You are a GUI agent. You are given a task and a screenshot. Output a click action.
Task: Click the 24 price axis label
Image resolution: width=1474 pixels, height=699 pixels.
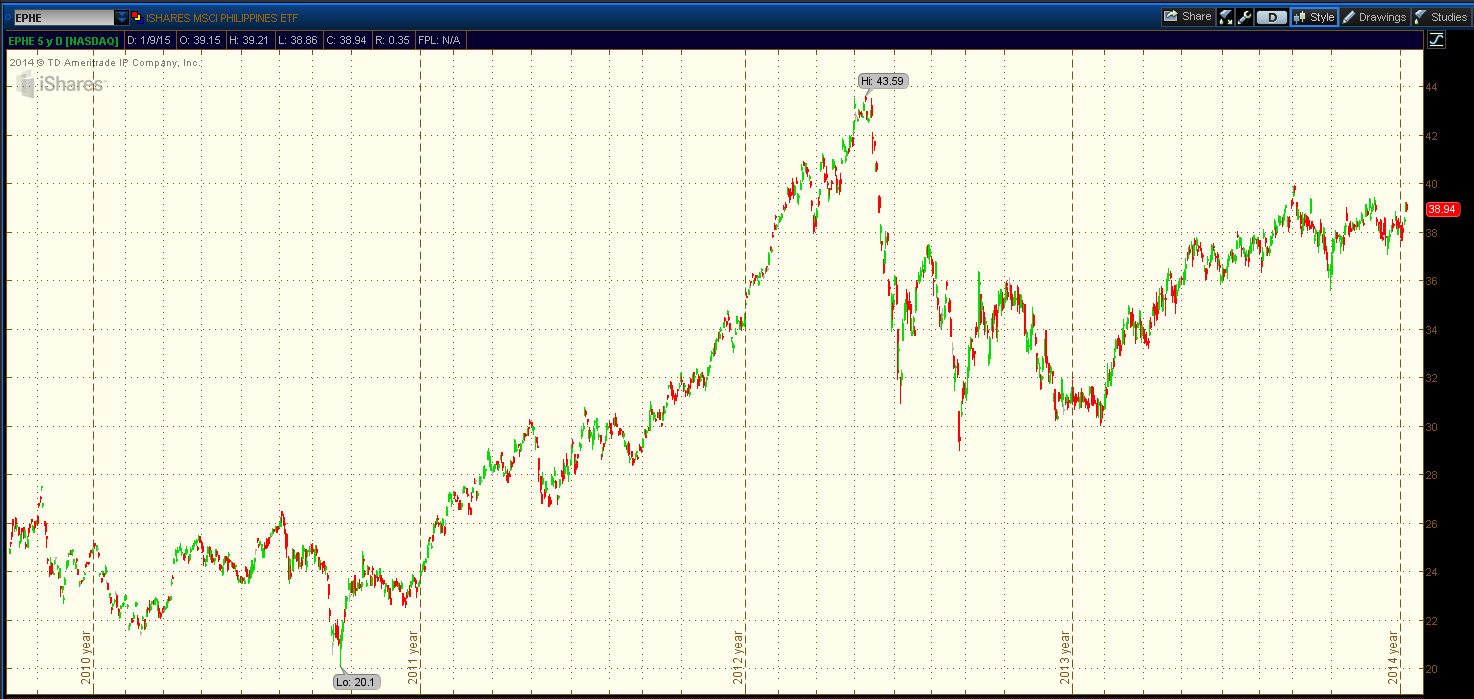click(x=1432, y=572)
